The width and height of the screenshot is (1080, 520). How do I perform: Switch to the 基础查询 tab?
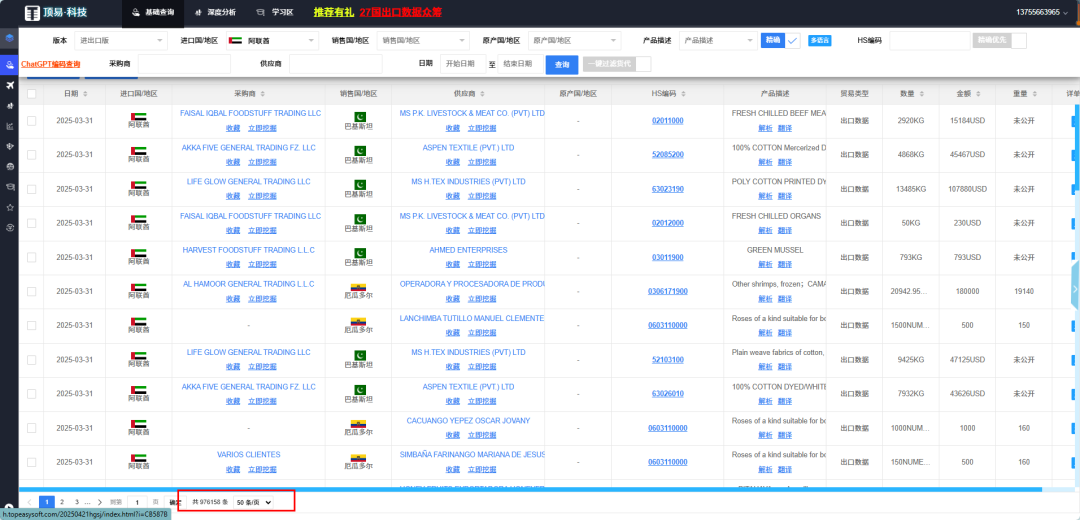[152, 12]
